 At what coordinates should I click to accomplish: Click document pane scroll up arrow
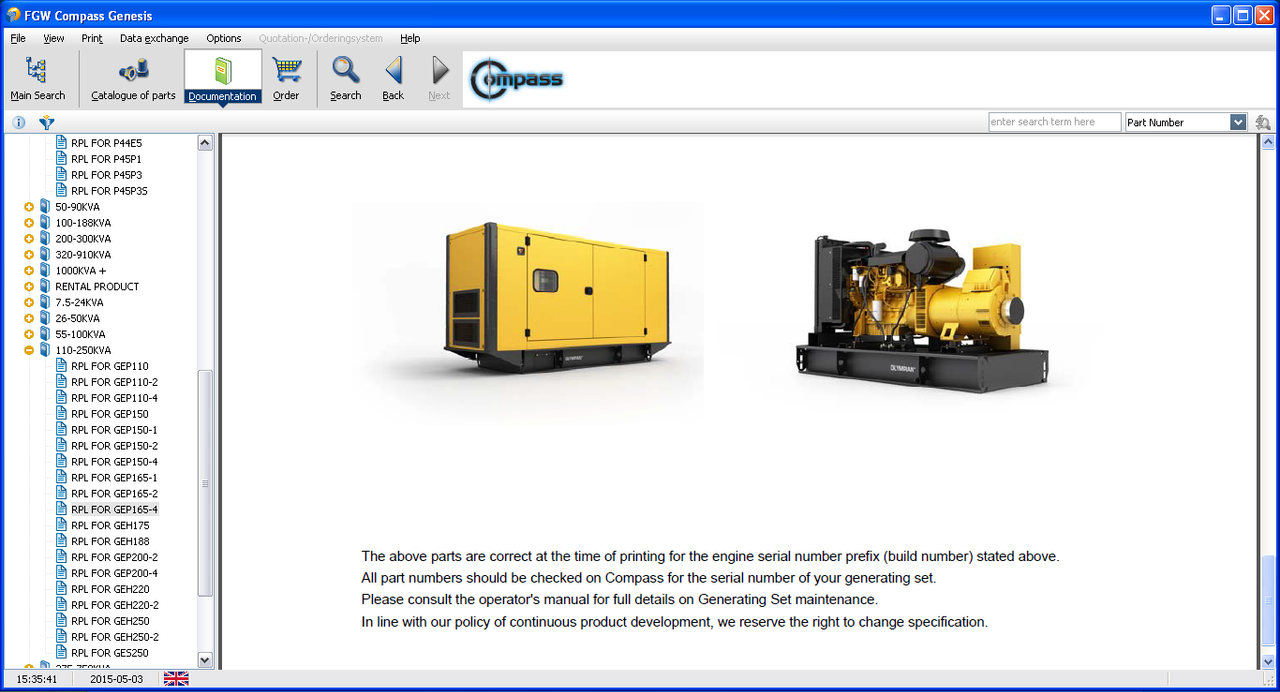(1268, 143)
